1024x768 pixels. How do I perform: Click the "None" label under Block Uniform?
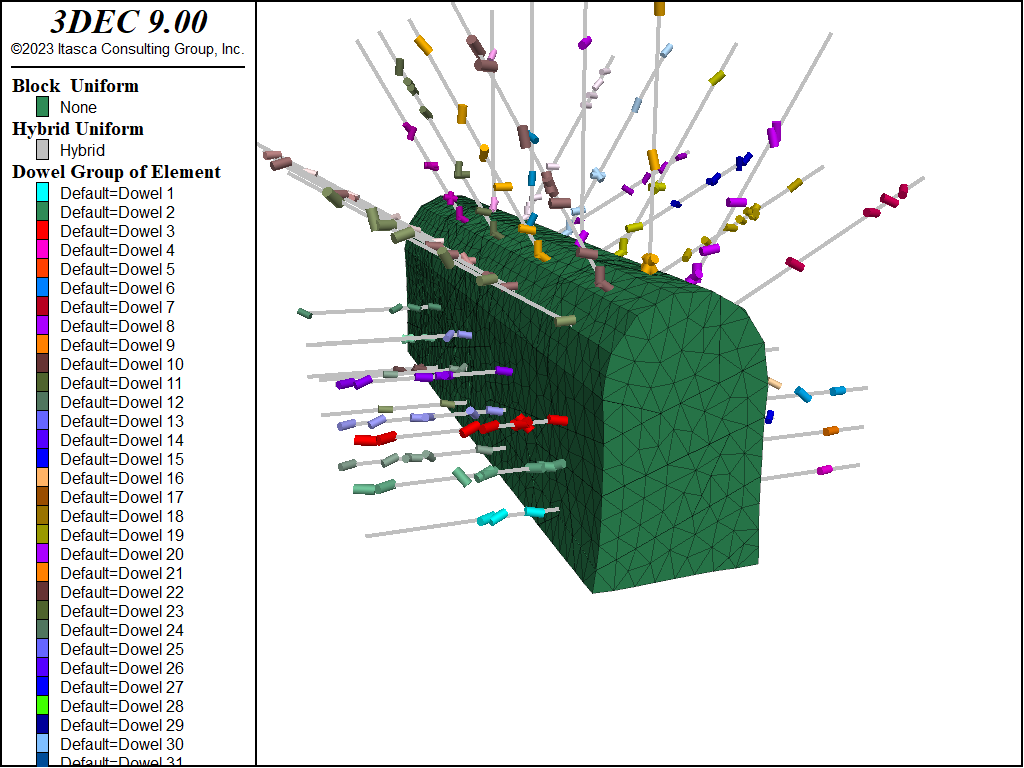coord(78,107)
